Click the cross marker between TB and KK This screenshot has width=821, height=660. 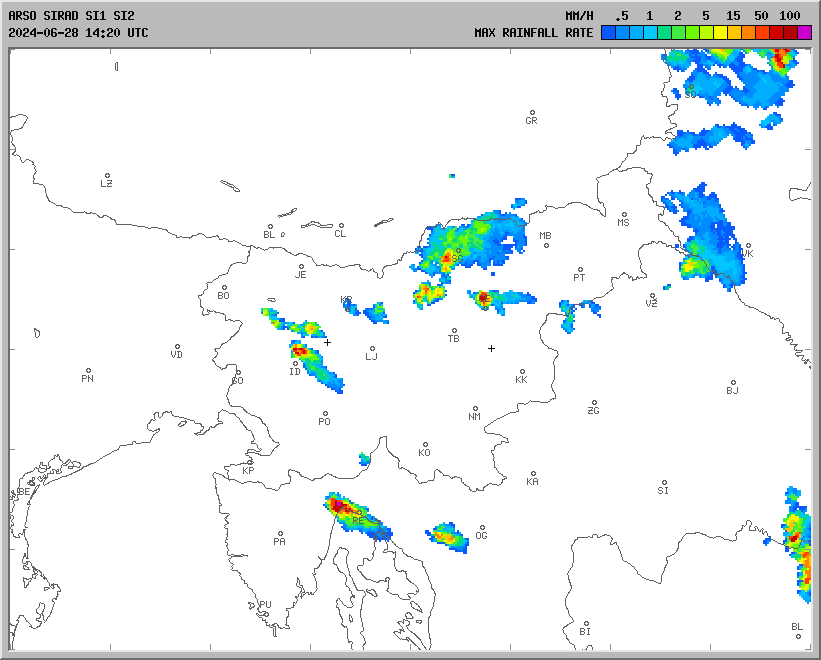[491, 349]
